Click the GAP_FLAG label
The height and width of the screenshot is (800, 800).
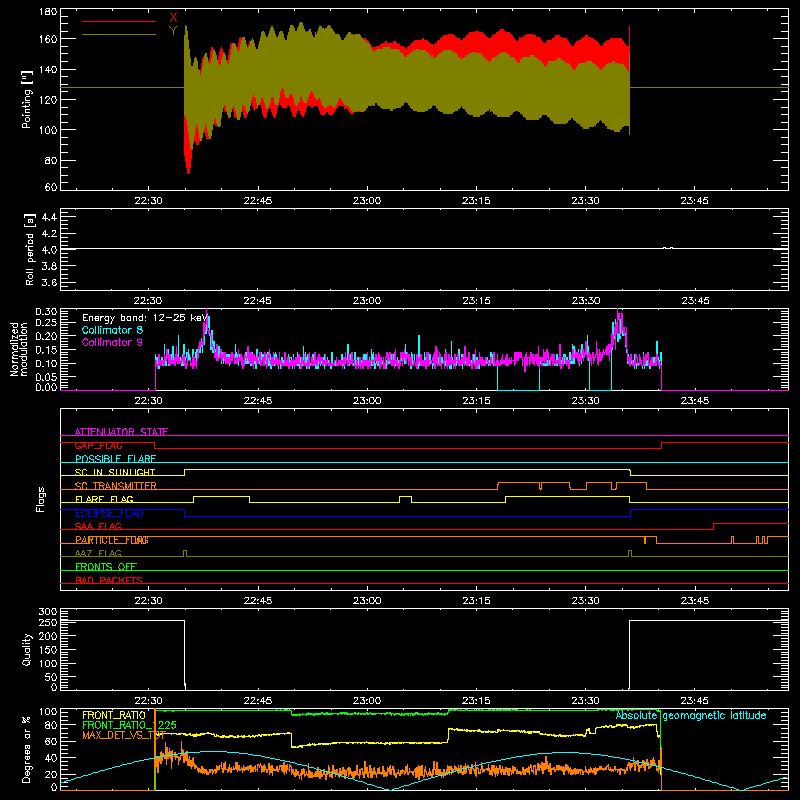click(x=98, y=445)
